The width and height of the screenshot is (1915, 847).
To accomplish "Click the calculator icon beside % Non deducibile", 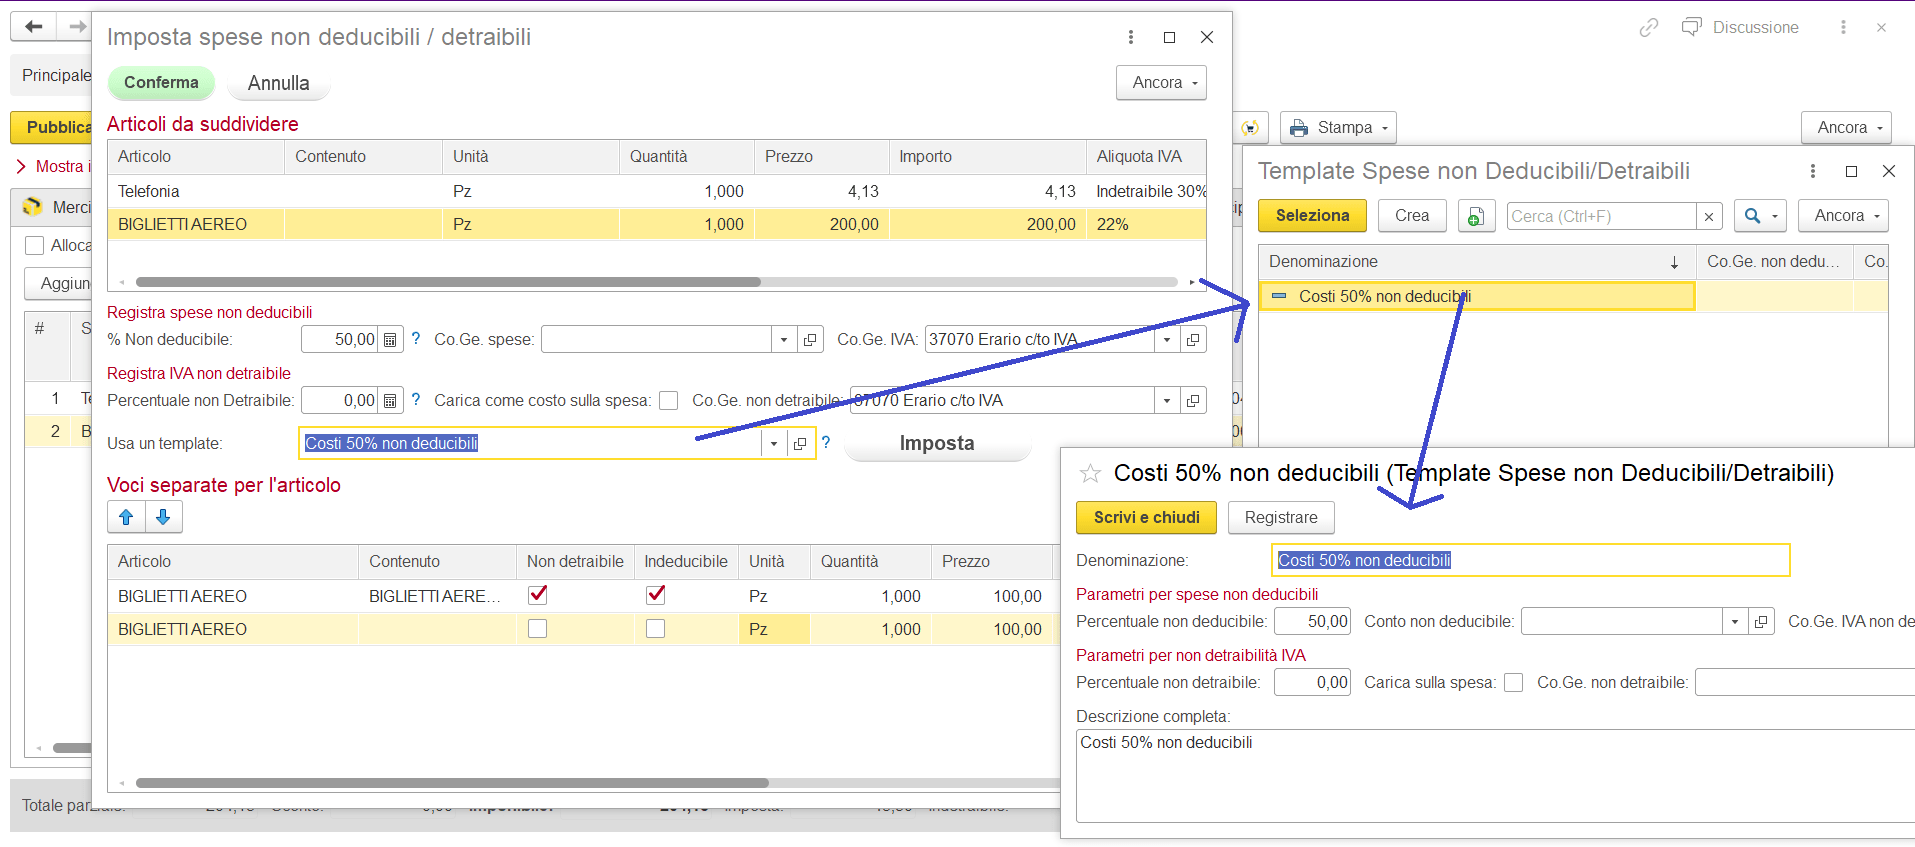I will pyautogui.click(x=391, y=340).
